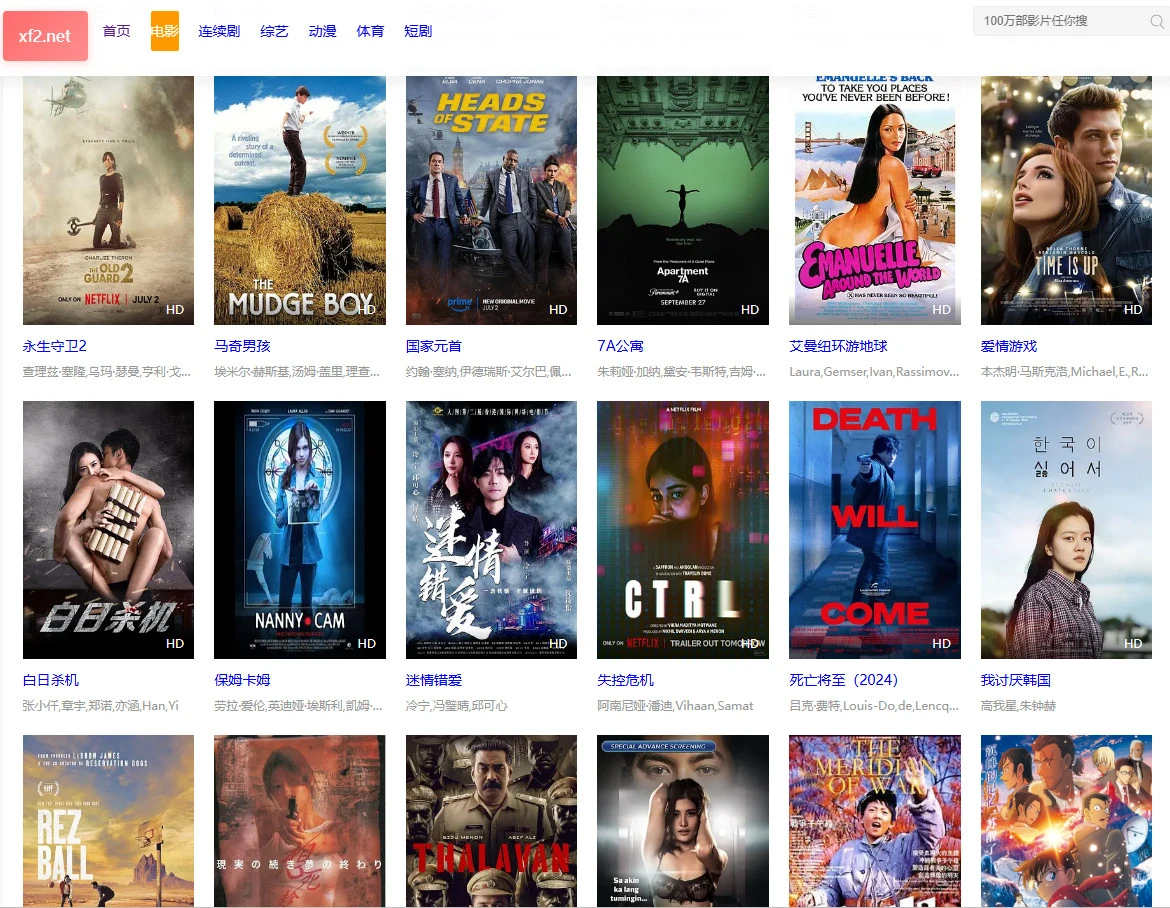The height and width of the screenshot is (908, 1170).
Task: Click the 7A公寓 cast line
Action: (x=681, y=372)
